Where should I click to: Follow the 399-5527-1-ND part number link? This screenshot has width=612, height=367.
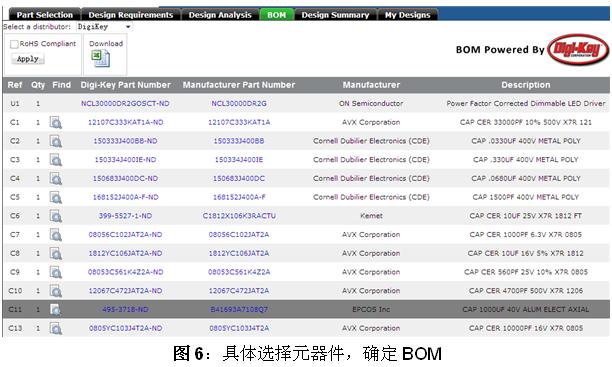125,216
